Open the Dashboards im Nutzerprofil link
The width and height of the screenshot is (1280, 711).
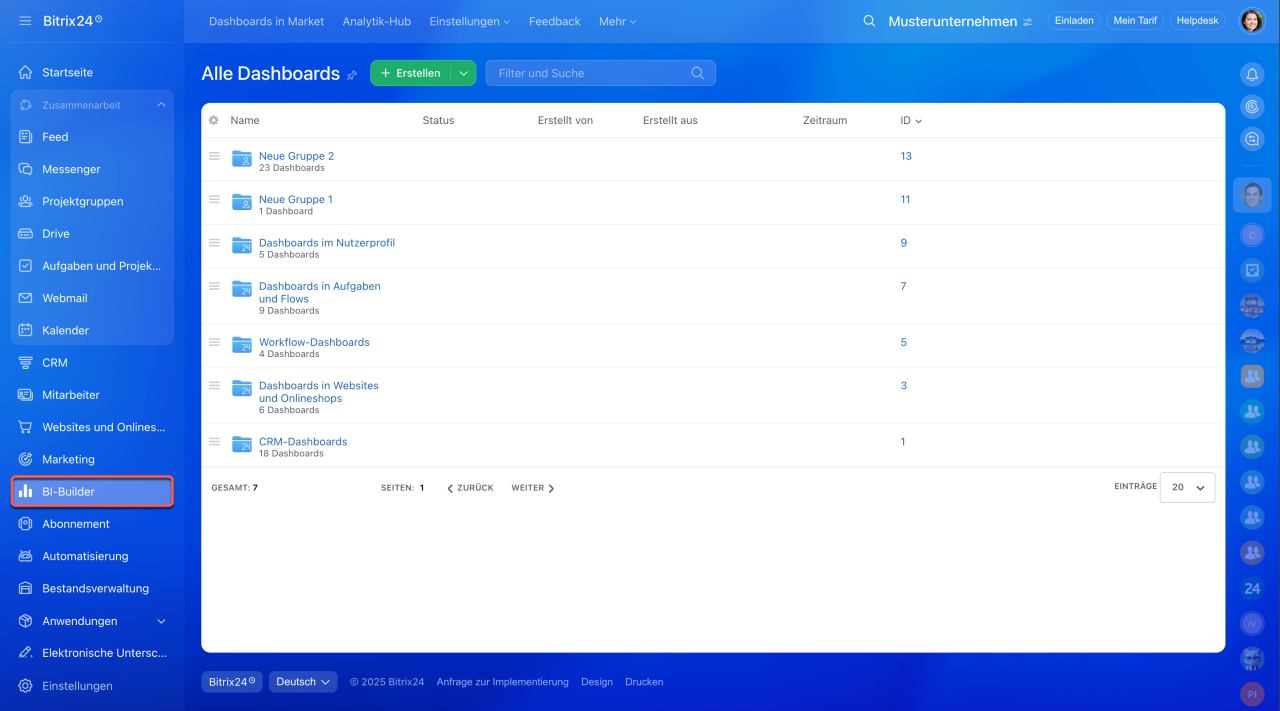point(326,243)
